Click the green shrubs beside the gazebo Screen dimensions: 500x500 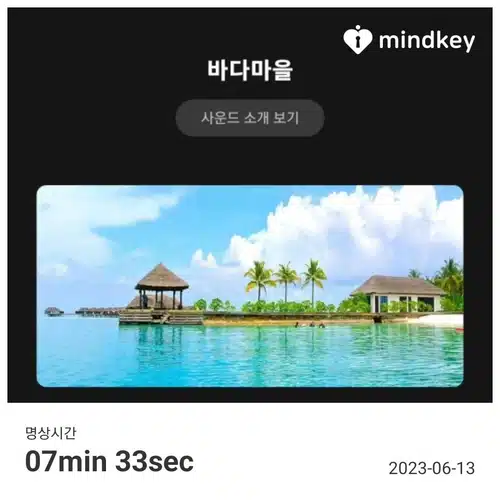(x=215, y=305)
